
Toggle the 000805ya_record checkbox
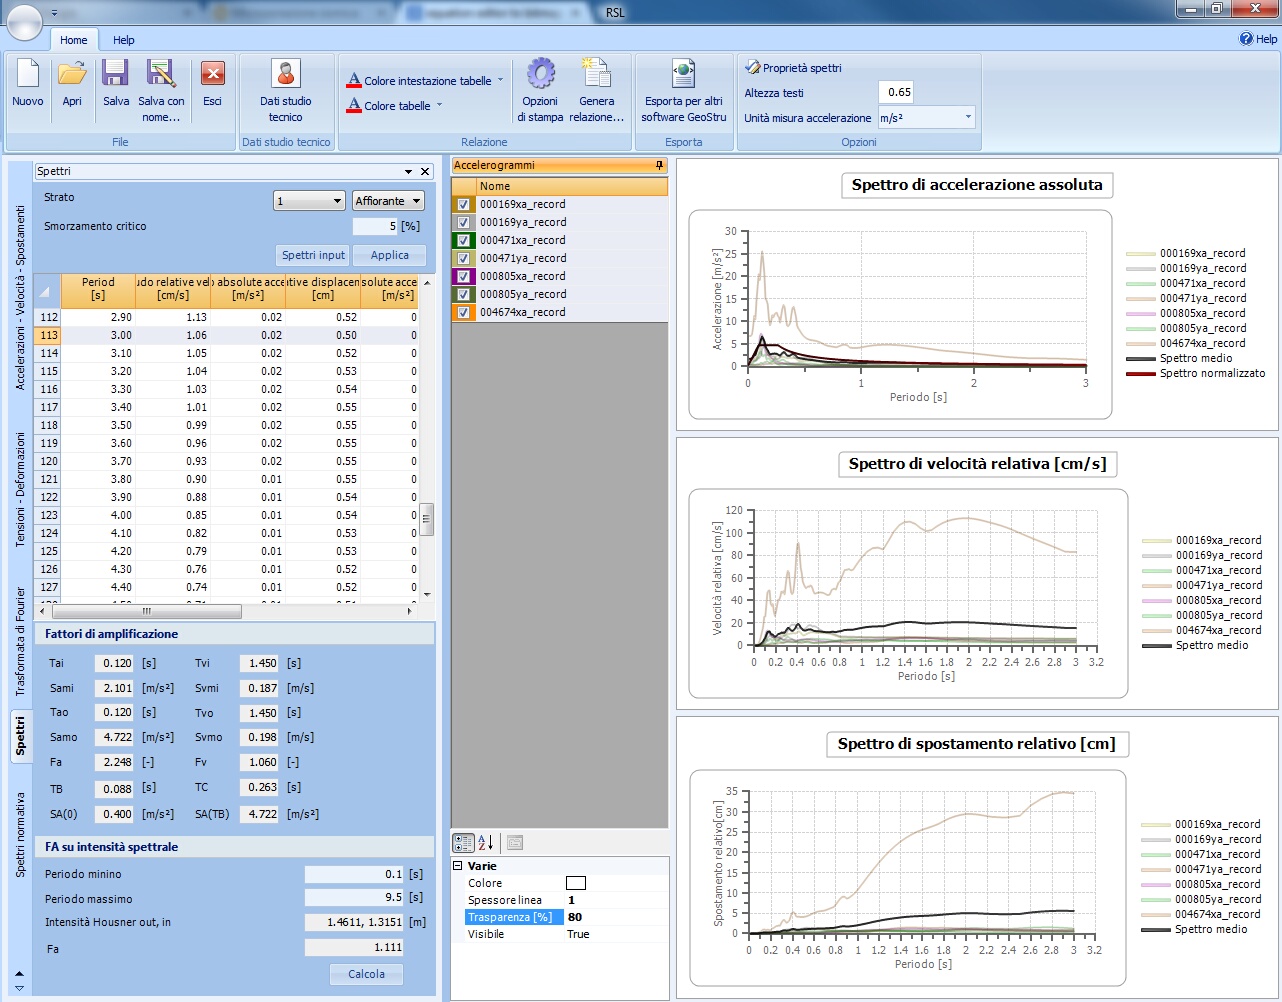click(x=463, y=294)
